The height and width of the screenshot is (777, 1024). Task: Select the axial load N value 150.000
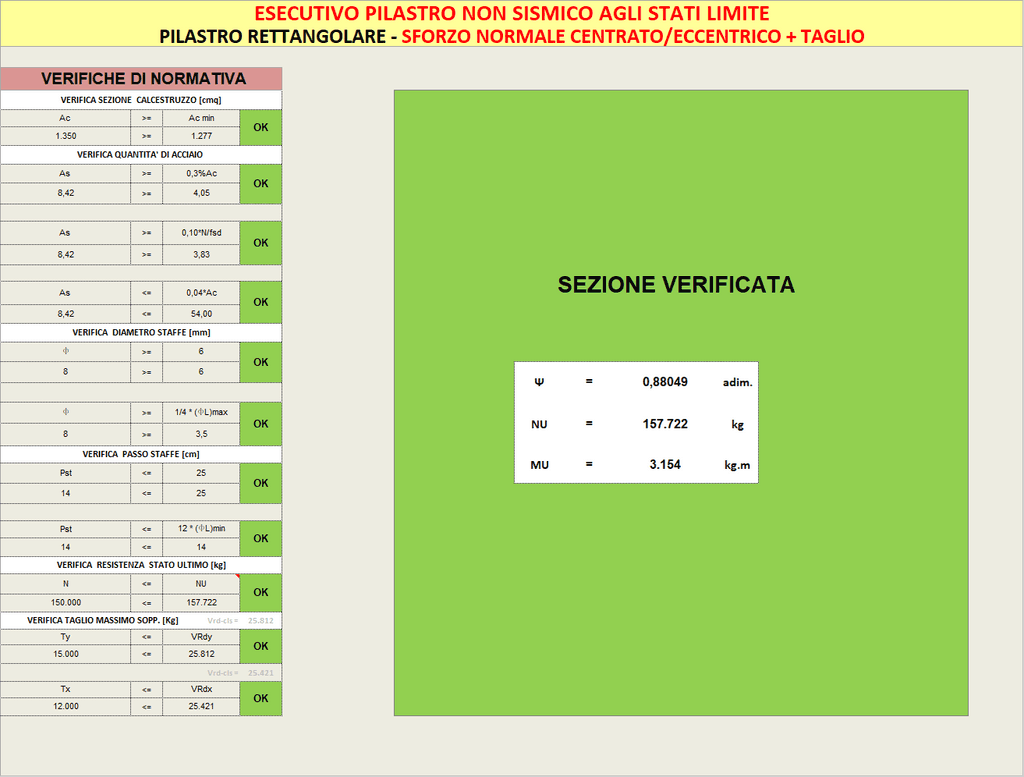(65, 602)
